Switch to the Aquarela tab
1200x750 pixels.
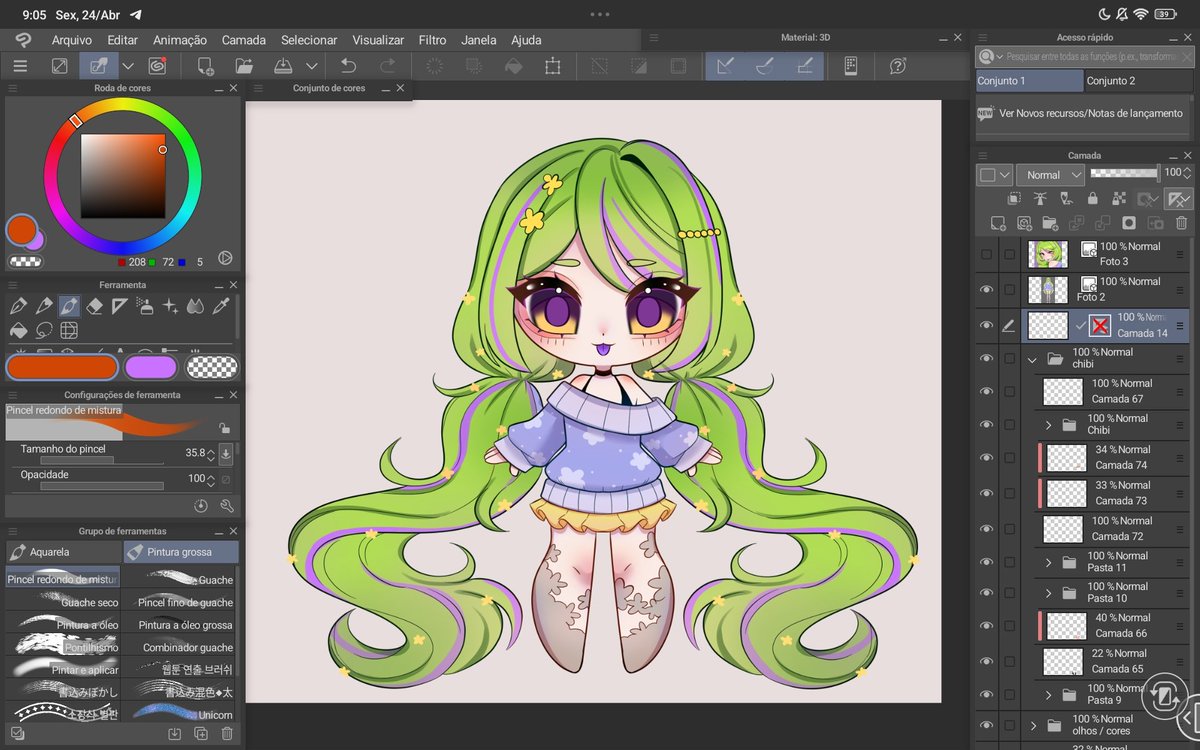(x=62, y=552)
